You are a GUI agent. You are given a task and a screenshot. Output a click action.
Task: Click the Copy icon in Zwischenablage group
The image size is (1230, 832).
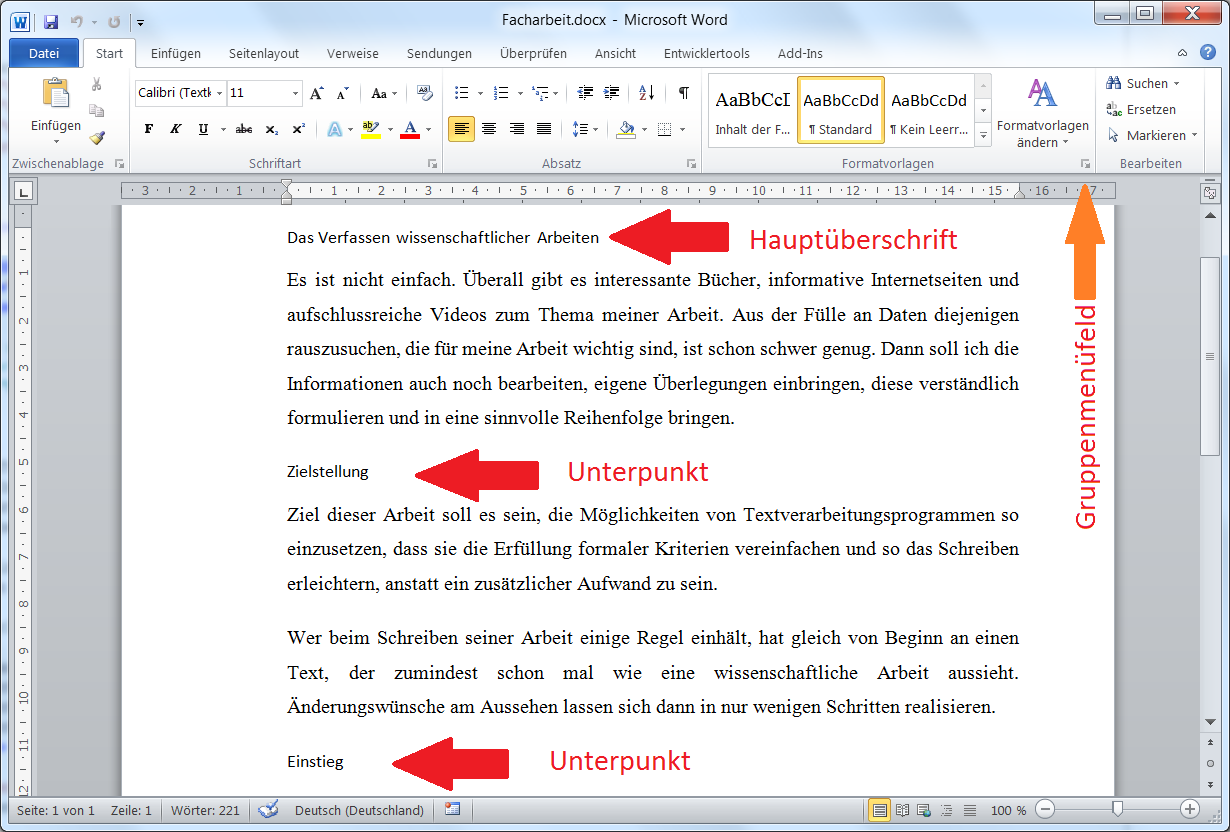(97, 111)
